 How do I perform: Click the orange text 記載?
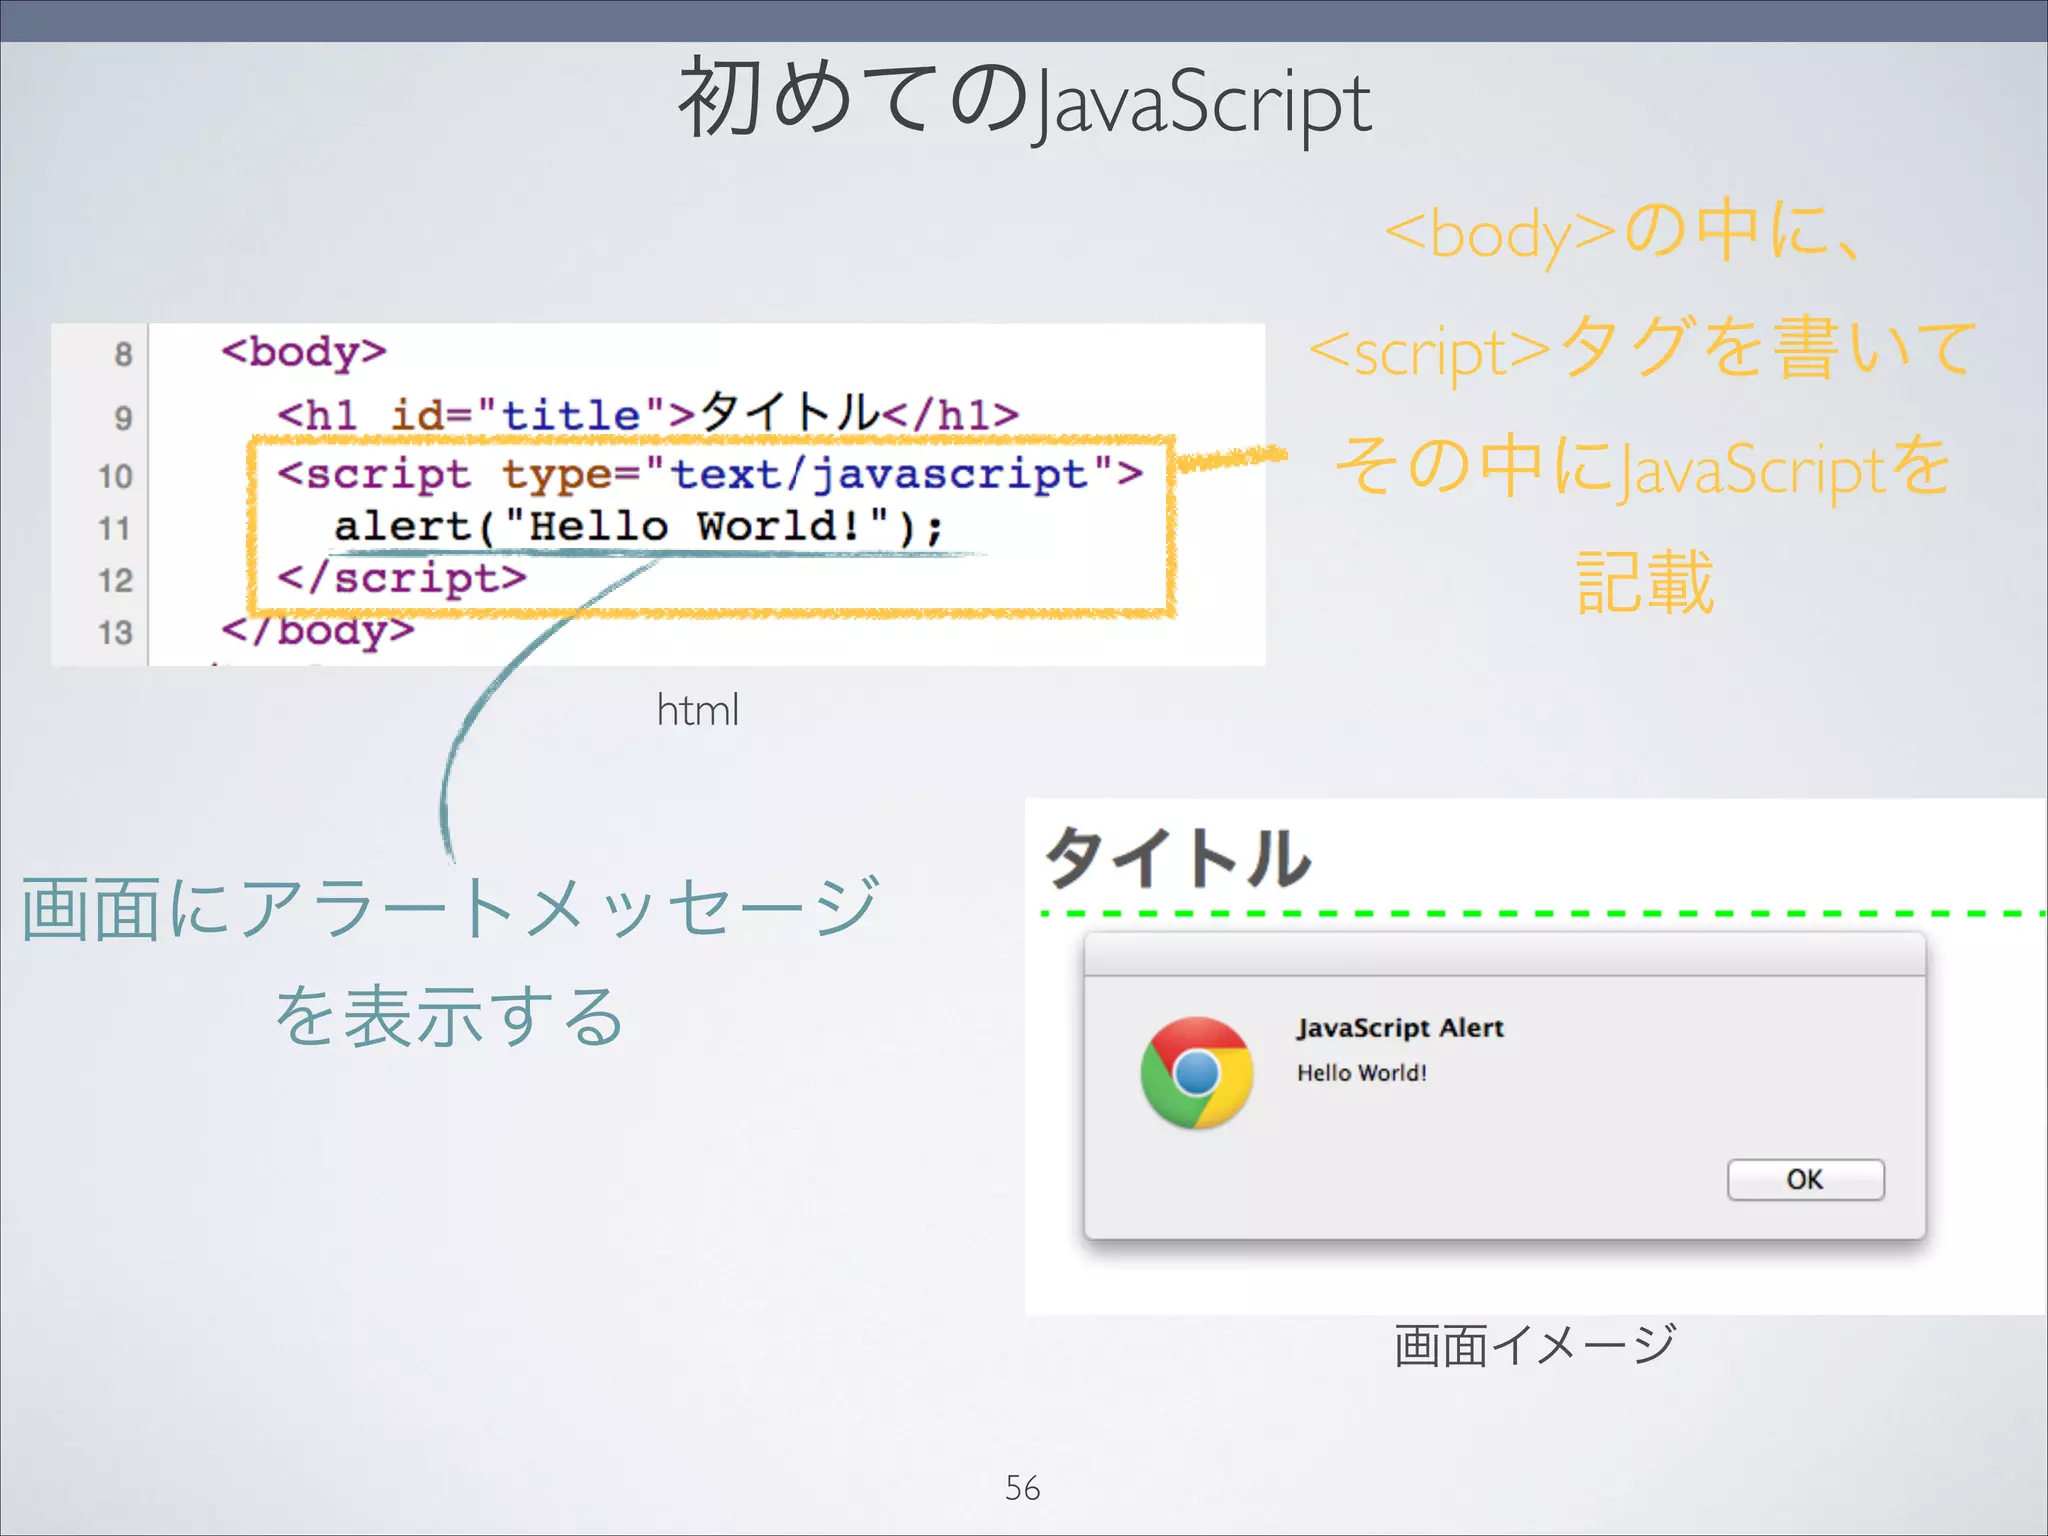1645,582
